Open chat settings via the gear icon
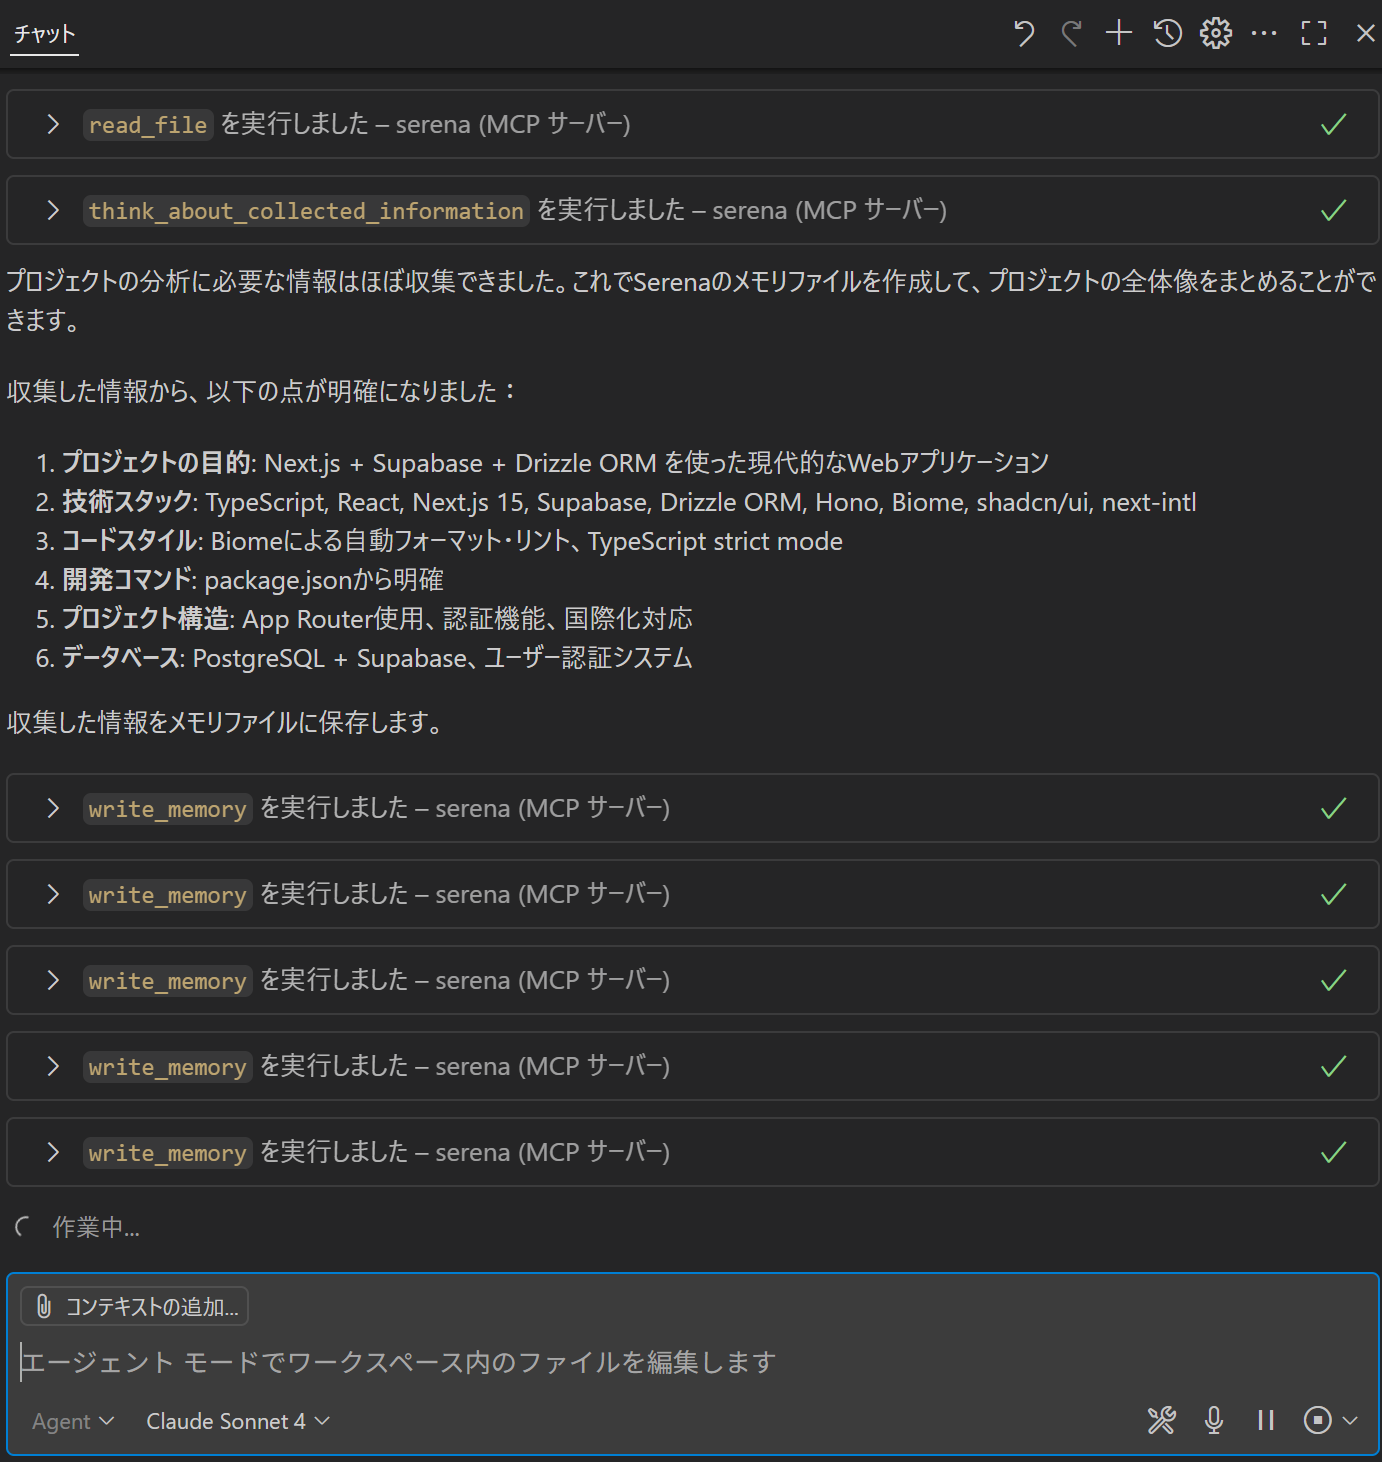 tap(1216, 33)
